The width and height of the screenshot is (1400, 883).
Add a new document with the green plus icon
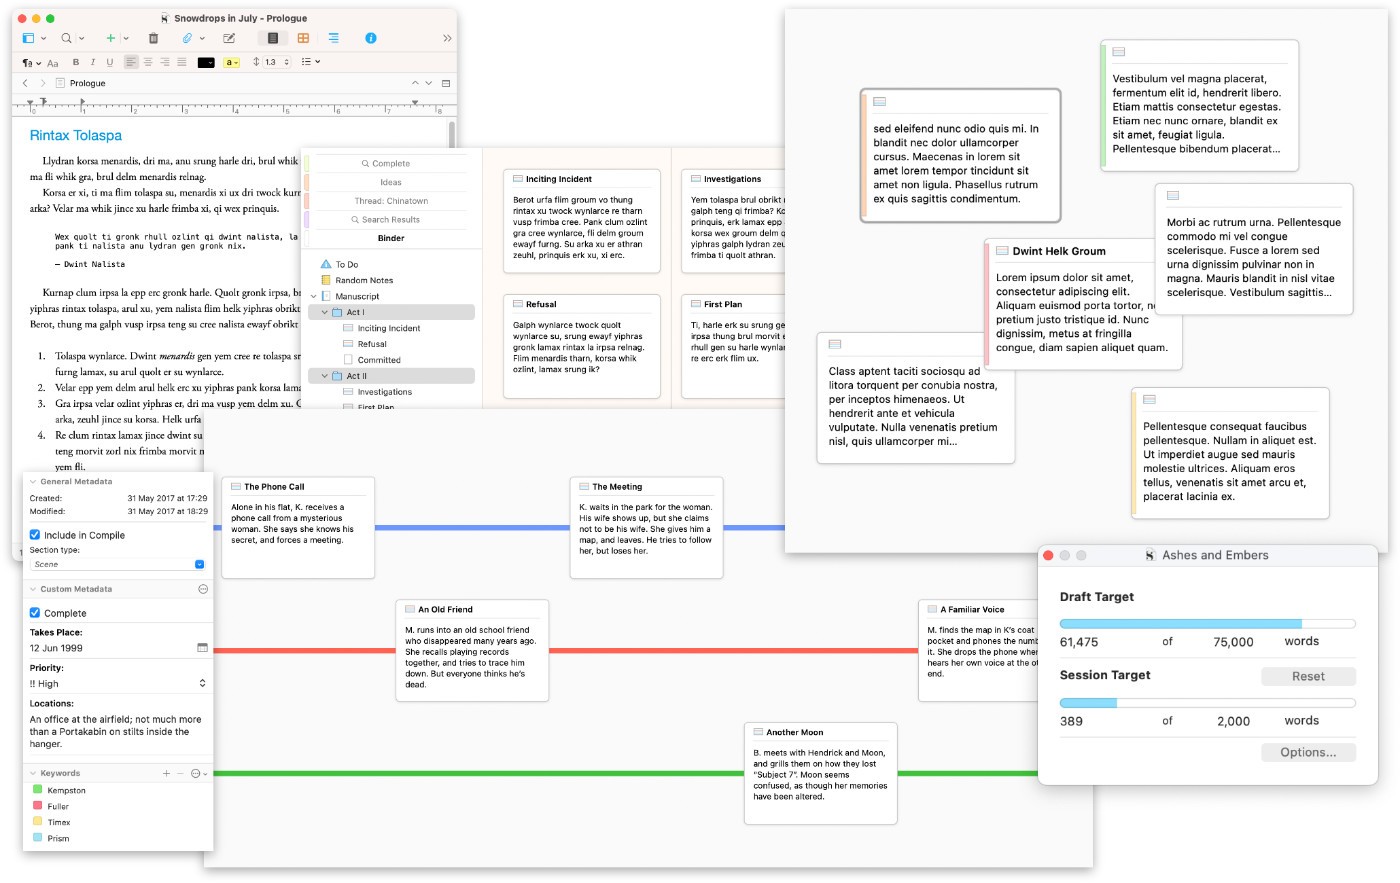[111, 38]
